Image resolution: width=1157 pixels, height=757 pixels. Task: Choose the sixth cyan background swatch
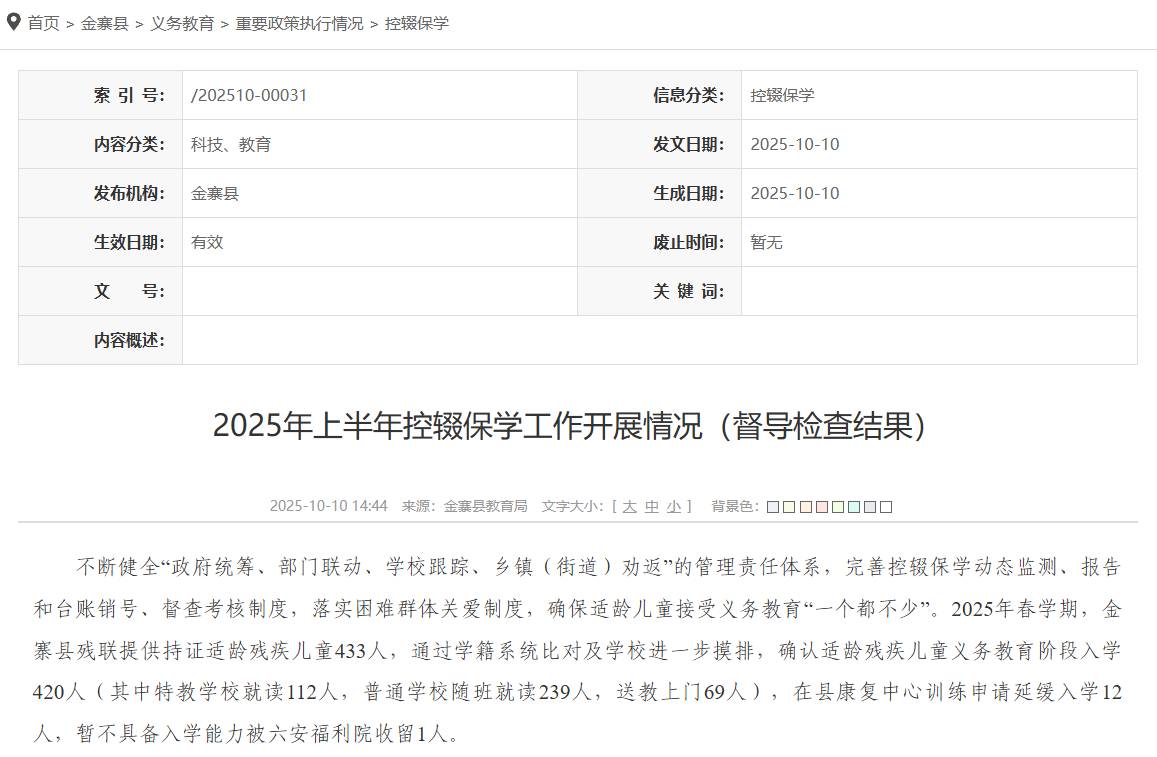[853, 507]
